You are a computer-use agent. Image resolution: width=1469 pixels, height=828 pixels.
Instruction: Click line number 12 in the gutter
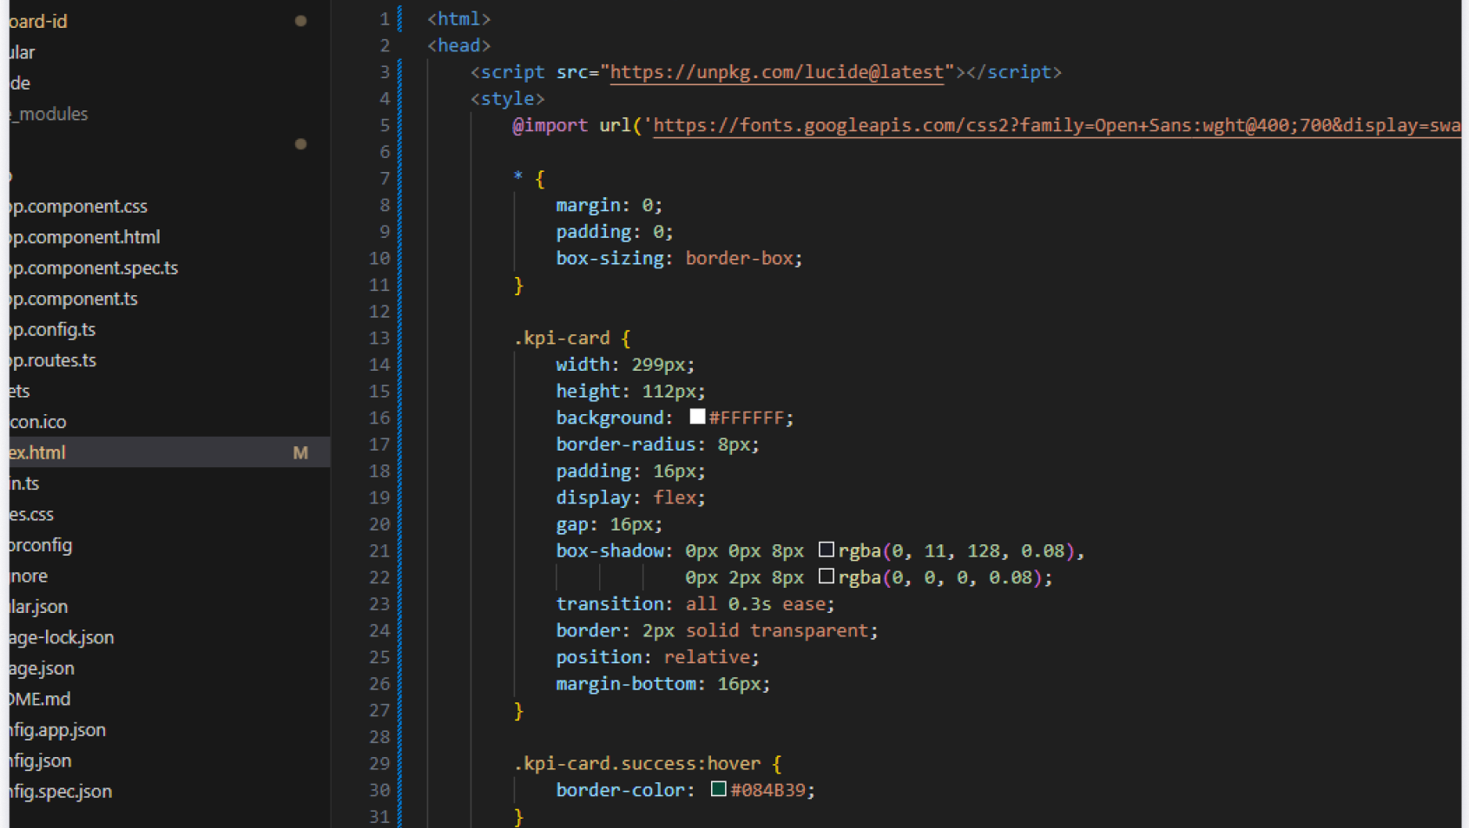point(379,311)
